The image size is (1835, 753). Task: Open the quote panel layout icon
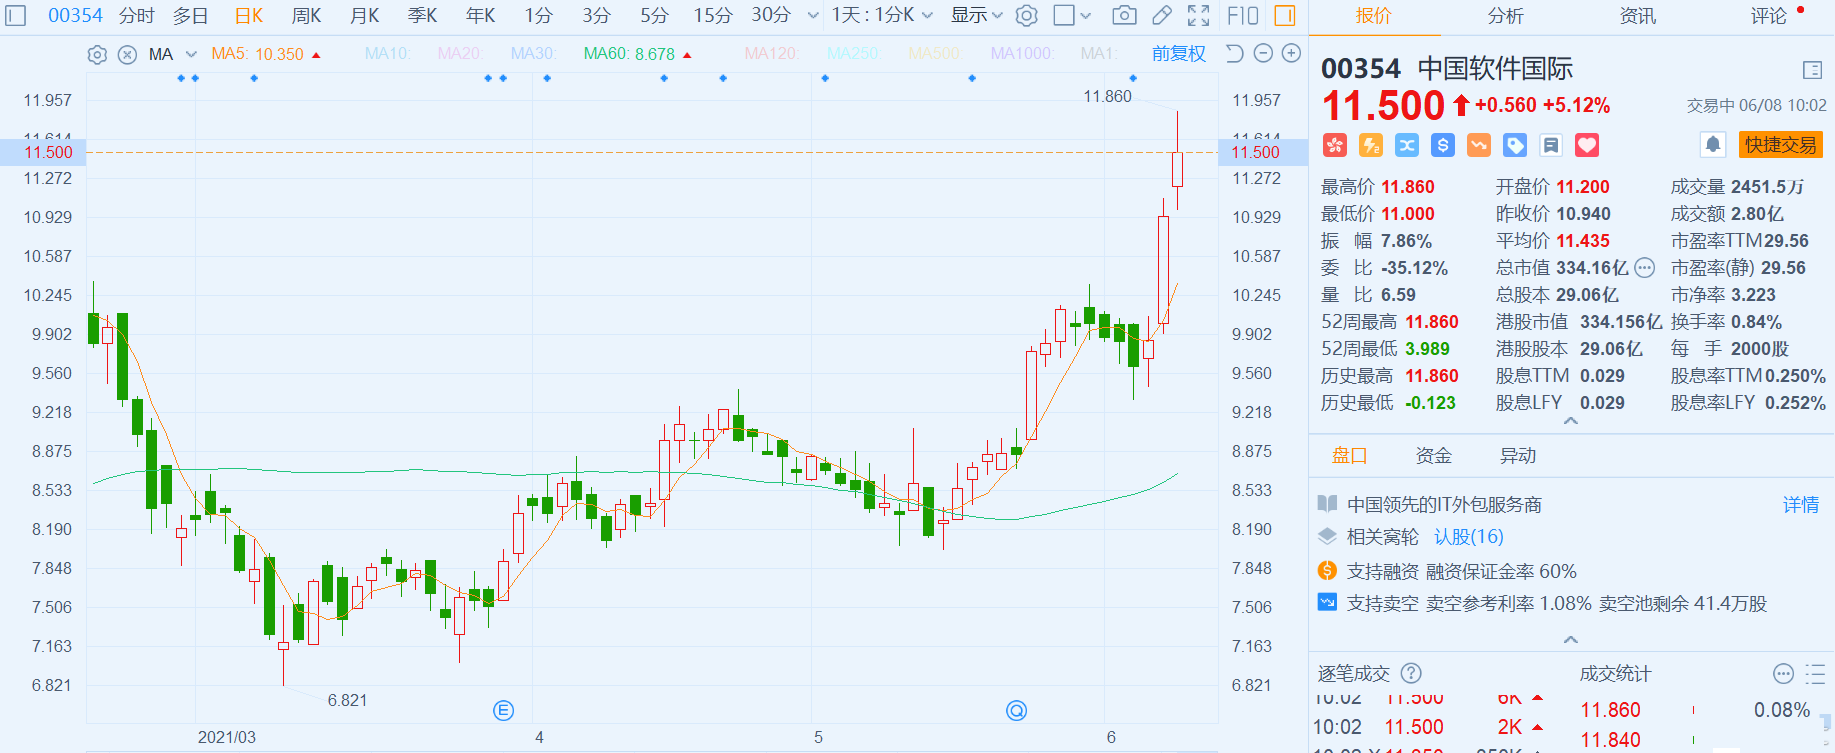(1812, 70)
